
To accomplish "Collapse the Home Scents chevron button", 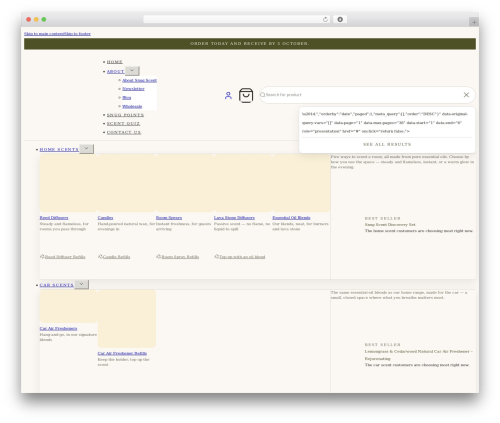I will pyautogui.click(x=86, y=149).
